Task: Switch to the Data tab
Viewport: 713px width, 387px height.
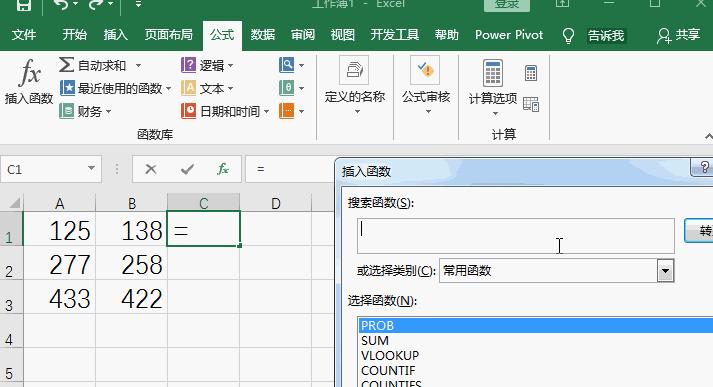Action: click(x=263, y=35)
